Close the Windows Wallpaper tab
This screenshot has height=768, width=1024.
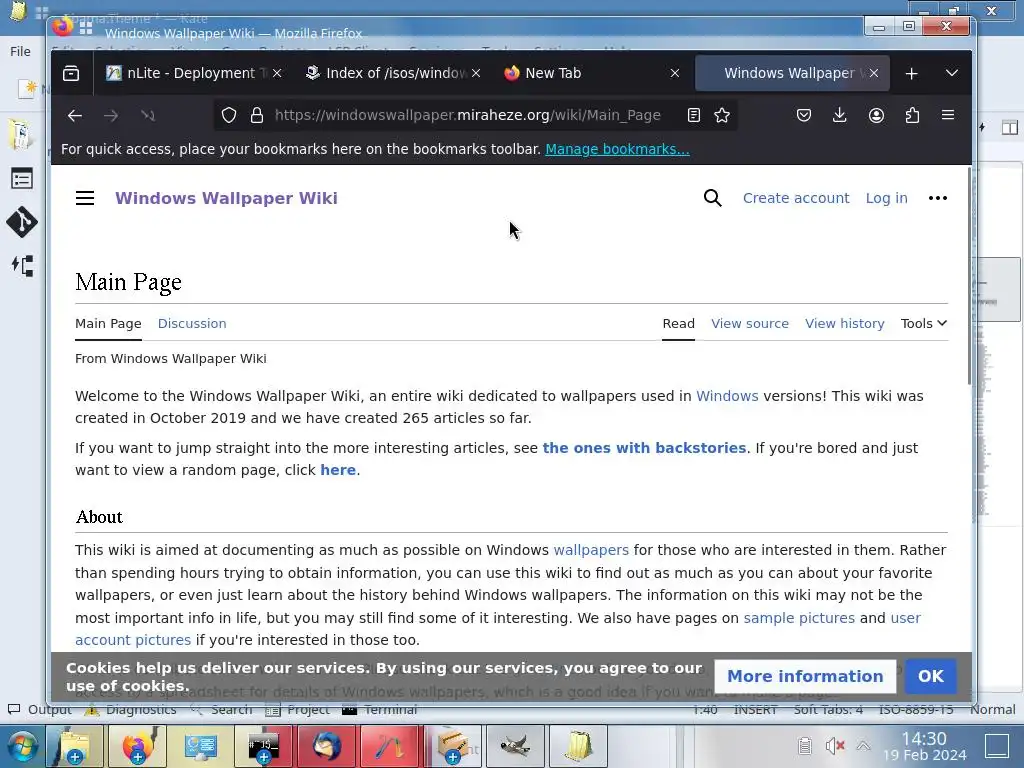874,73
